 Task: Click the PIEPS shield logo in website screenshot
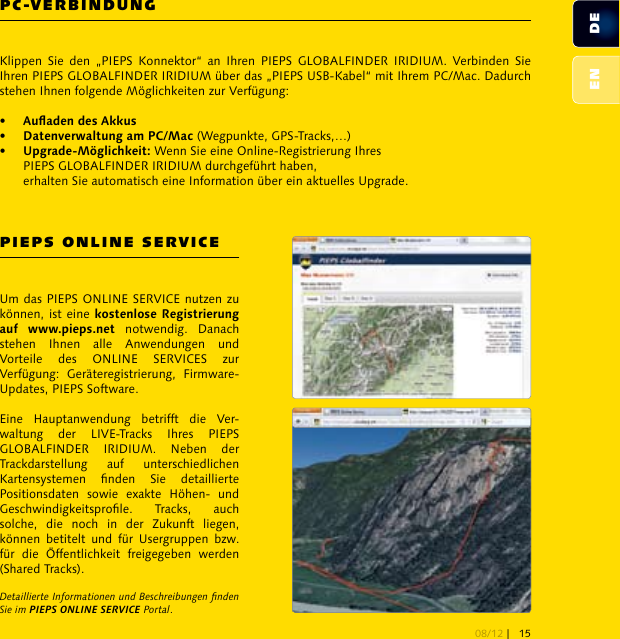pyautogui.click(x=306, y=262)
